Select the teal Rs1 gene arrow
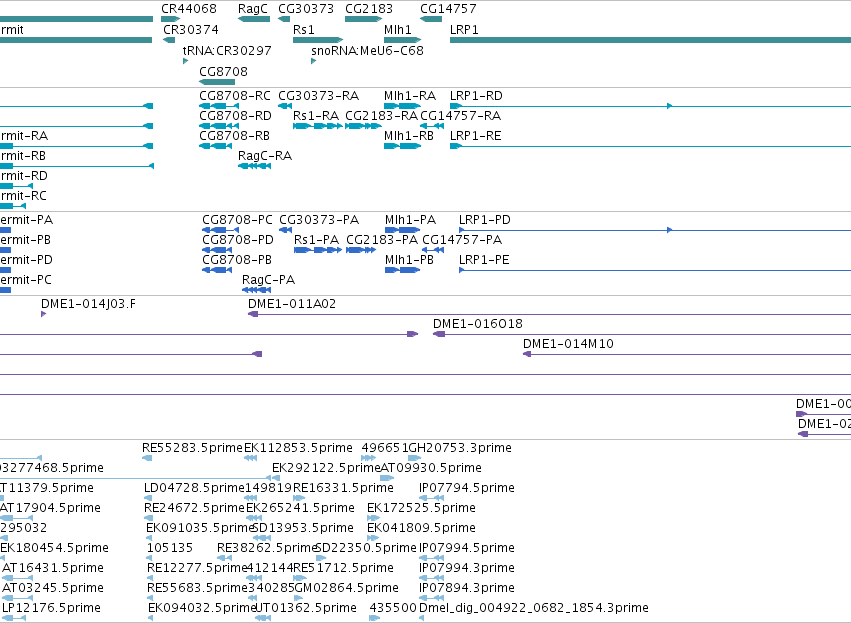The image size is (851, 623). point(318,40)
